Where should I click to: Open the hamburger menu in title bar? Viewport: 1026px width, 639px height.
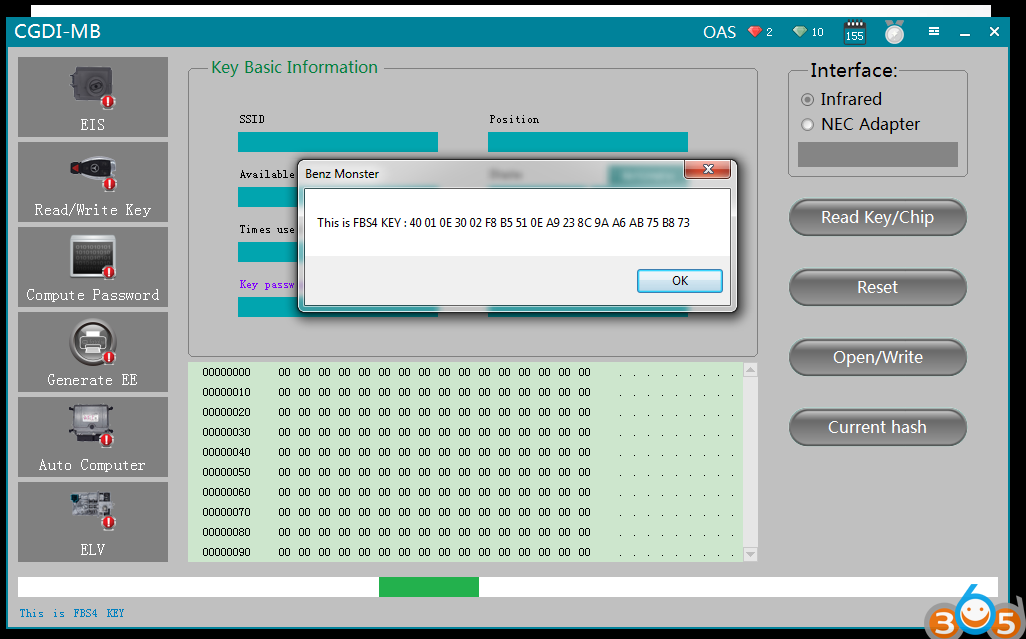(x=934, y=32)
